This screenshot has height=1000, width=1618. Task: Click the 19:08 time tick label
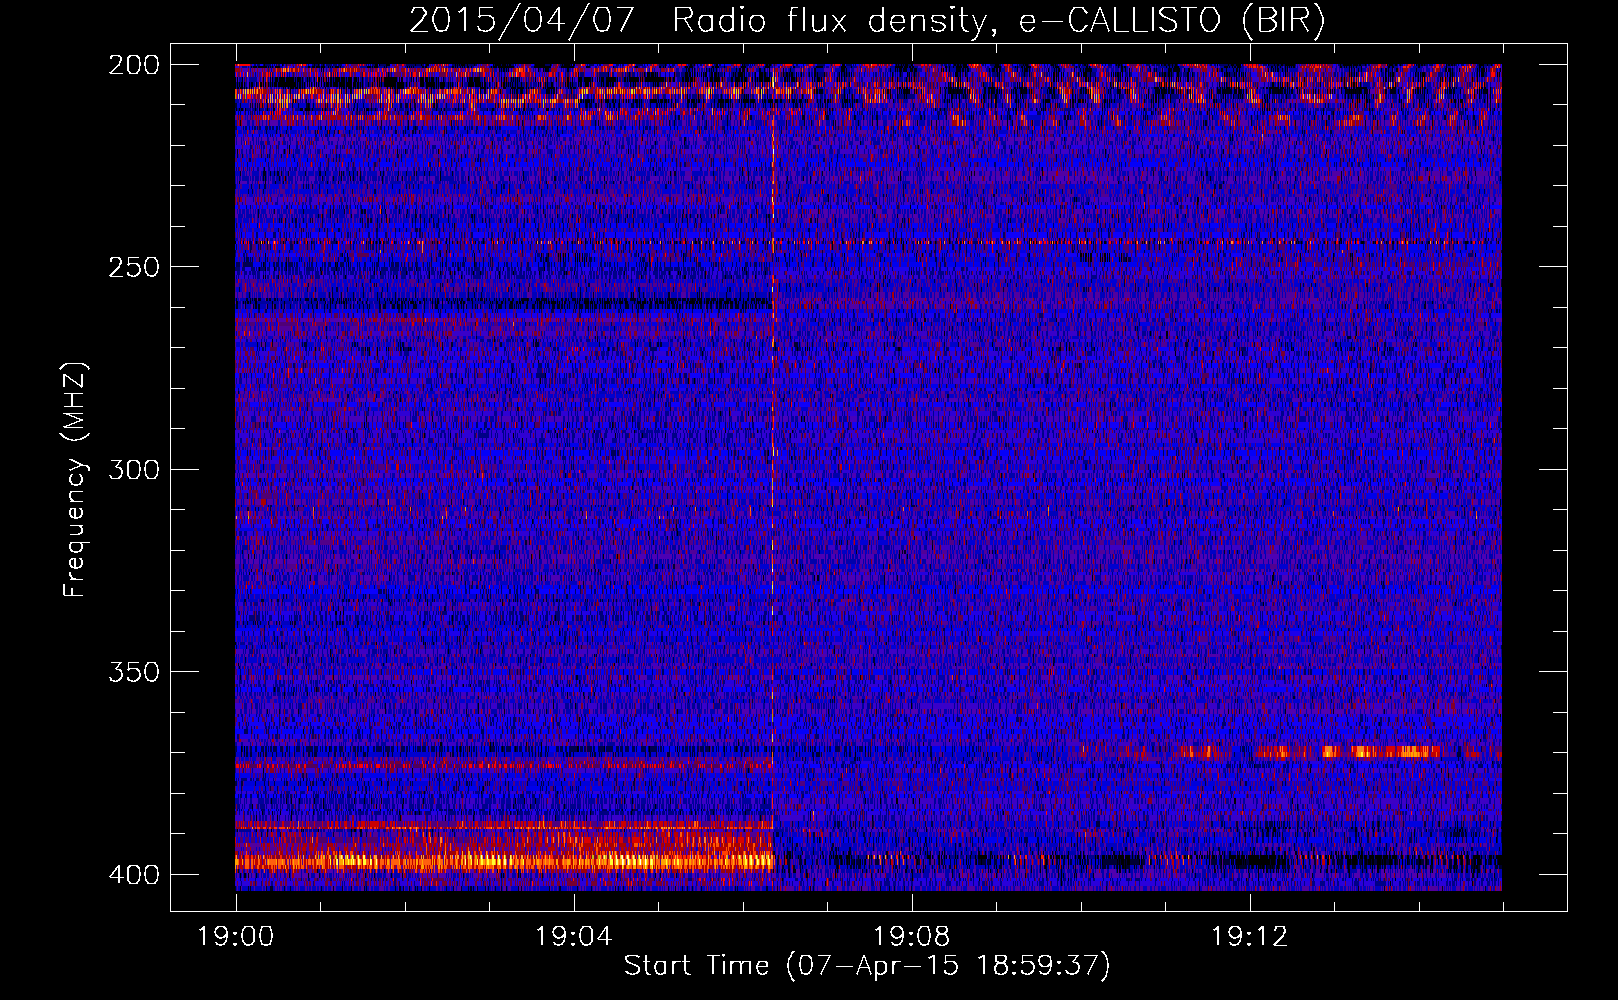click(x=912, y=937)
